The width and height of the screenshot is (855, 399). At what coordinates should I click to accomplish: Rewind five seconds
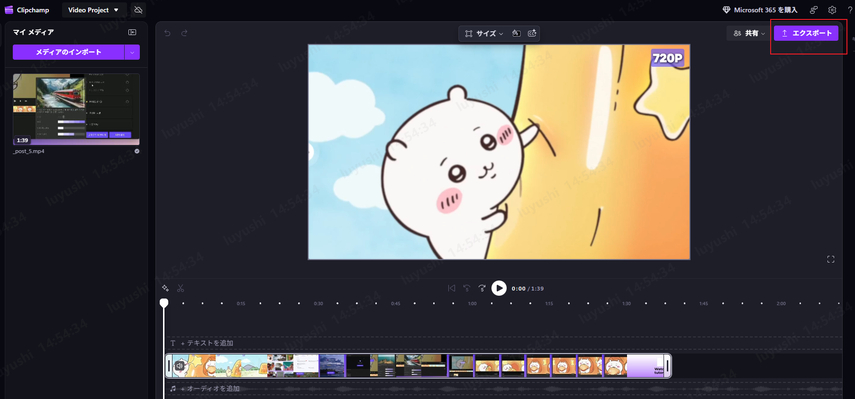pos(466,288)
